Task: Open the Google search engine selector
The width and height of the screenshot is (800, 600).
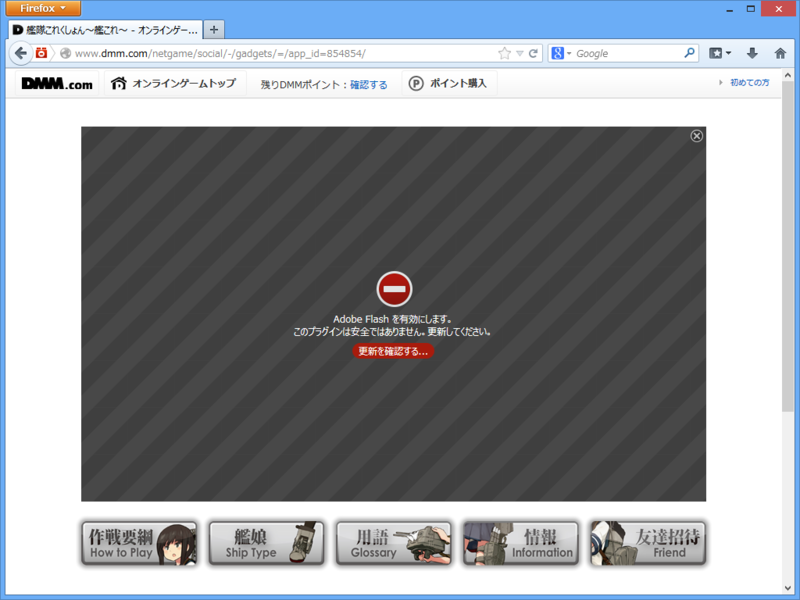Action: 561,53
